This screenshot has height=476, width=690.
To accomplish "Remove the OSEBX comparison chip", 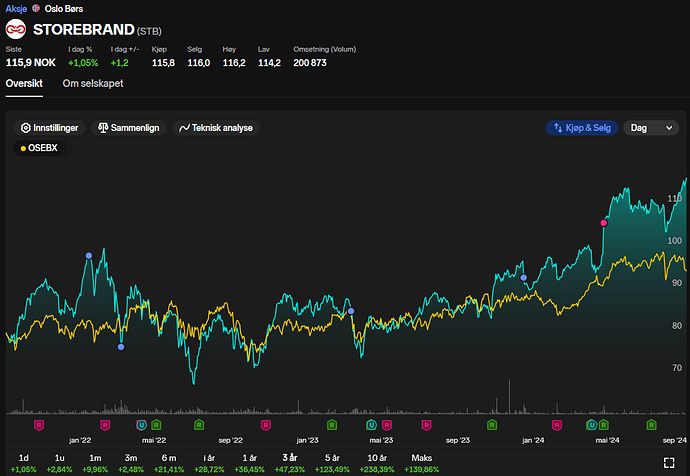I will pos(39,148).
